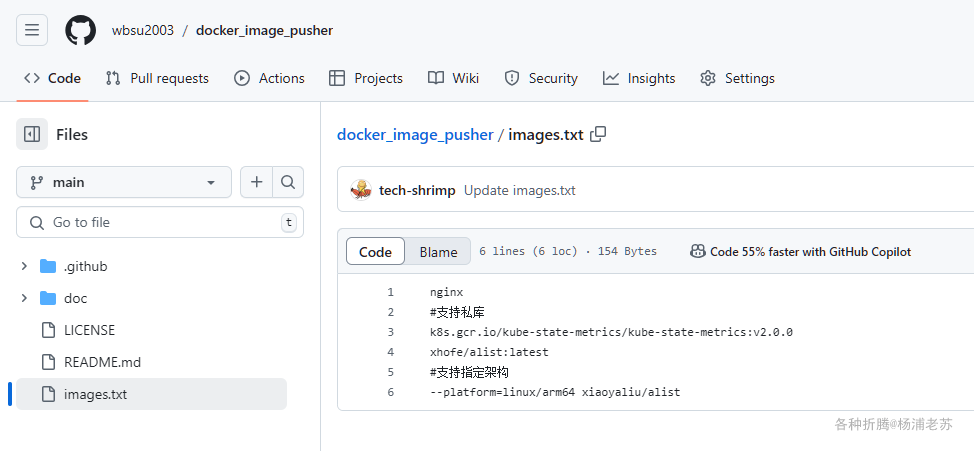
Task: Open the Pull requests tab
Action: click(157, 78)
